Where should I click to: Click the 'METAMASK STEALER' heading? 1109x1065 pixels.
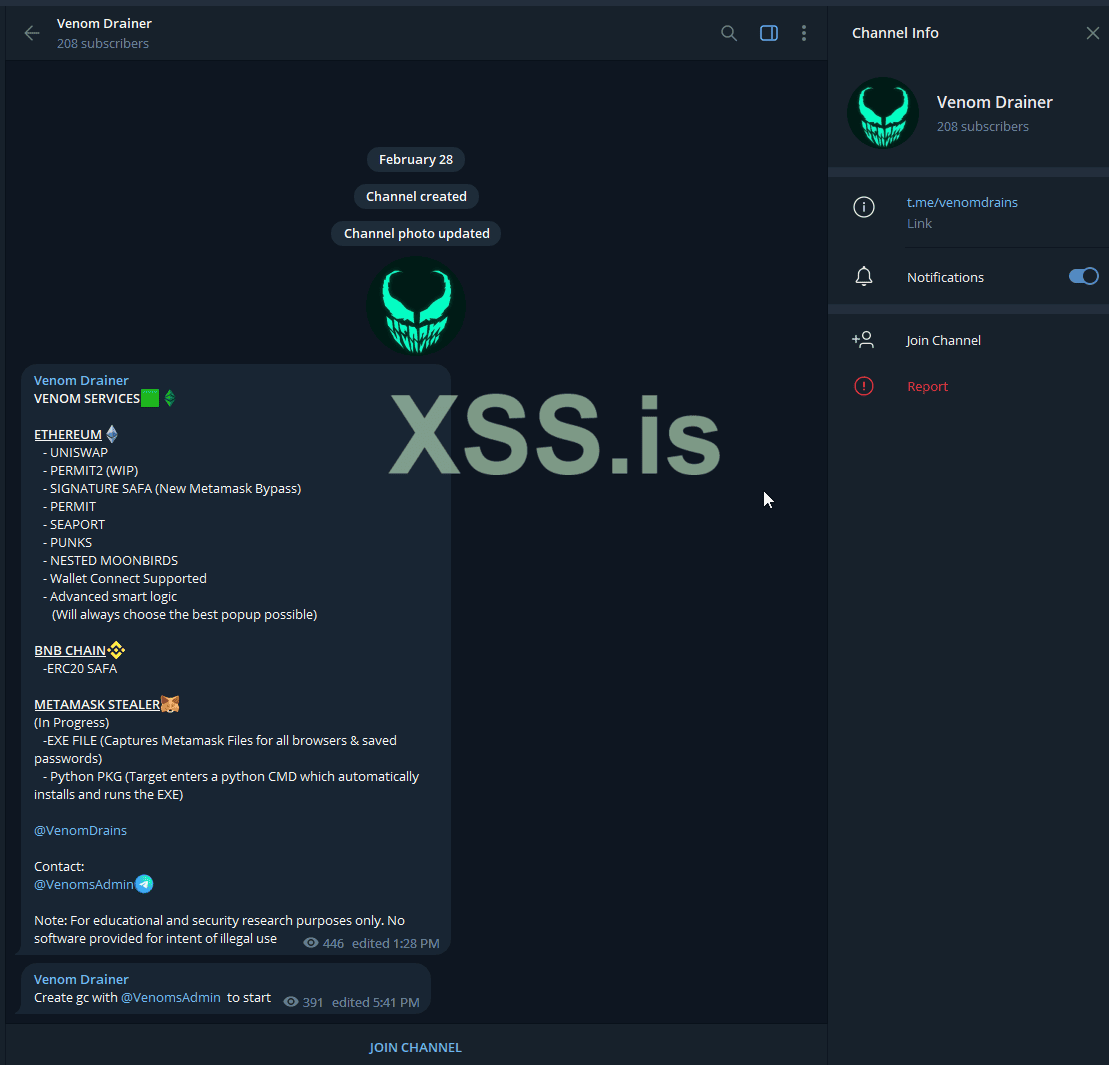coord(97,704)
